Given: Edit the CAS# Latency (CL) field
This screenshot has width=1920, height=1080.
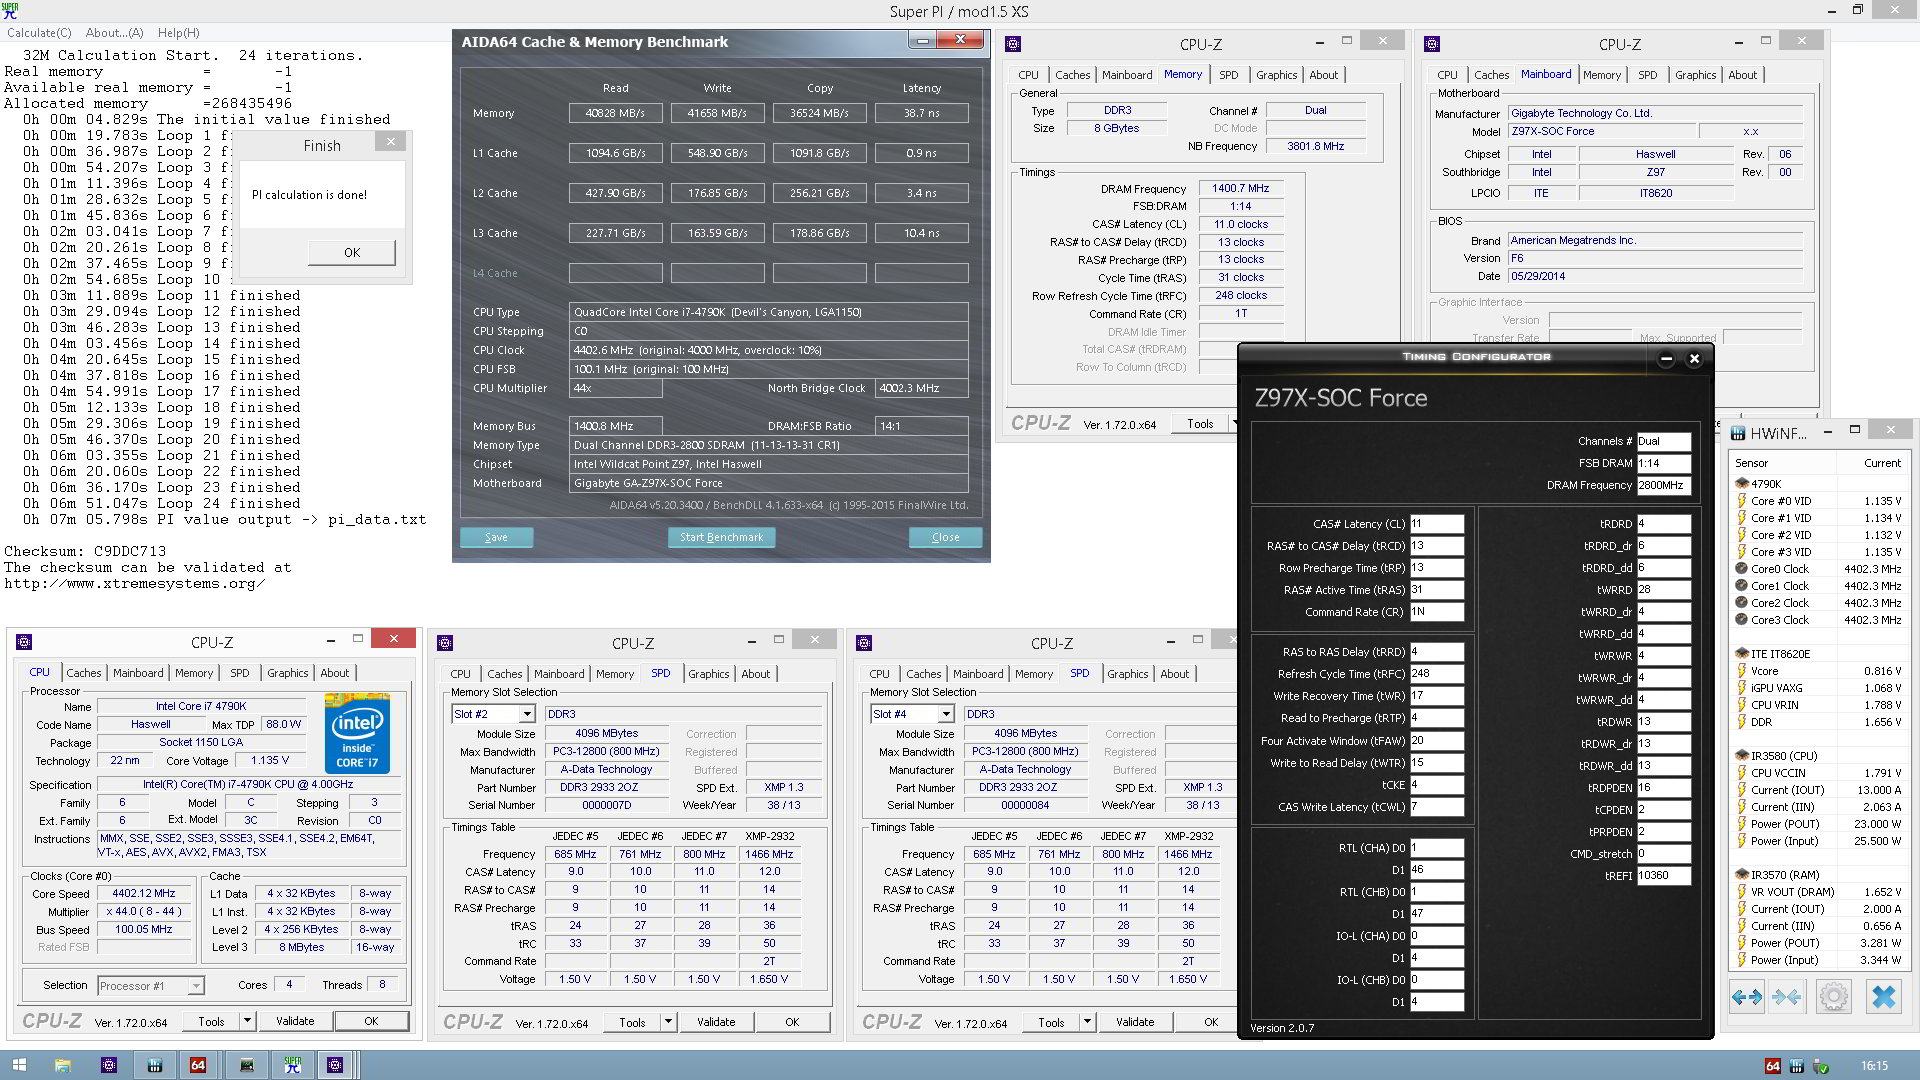Looking at the screenshot, I should 1436,524.
